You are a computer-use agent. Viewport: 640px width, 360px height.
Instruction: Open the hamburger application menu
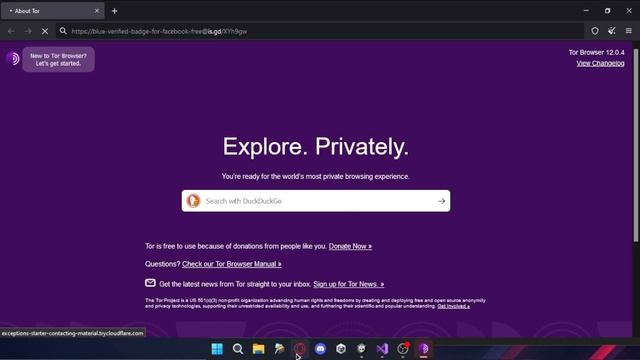629,31
